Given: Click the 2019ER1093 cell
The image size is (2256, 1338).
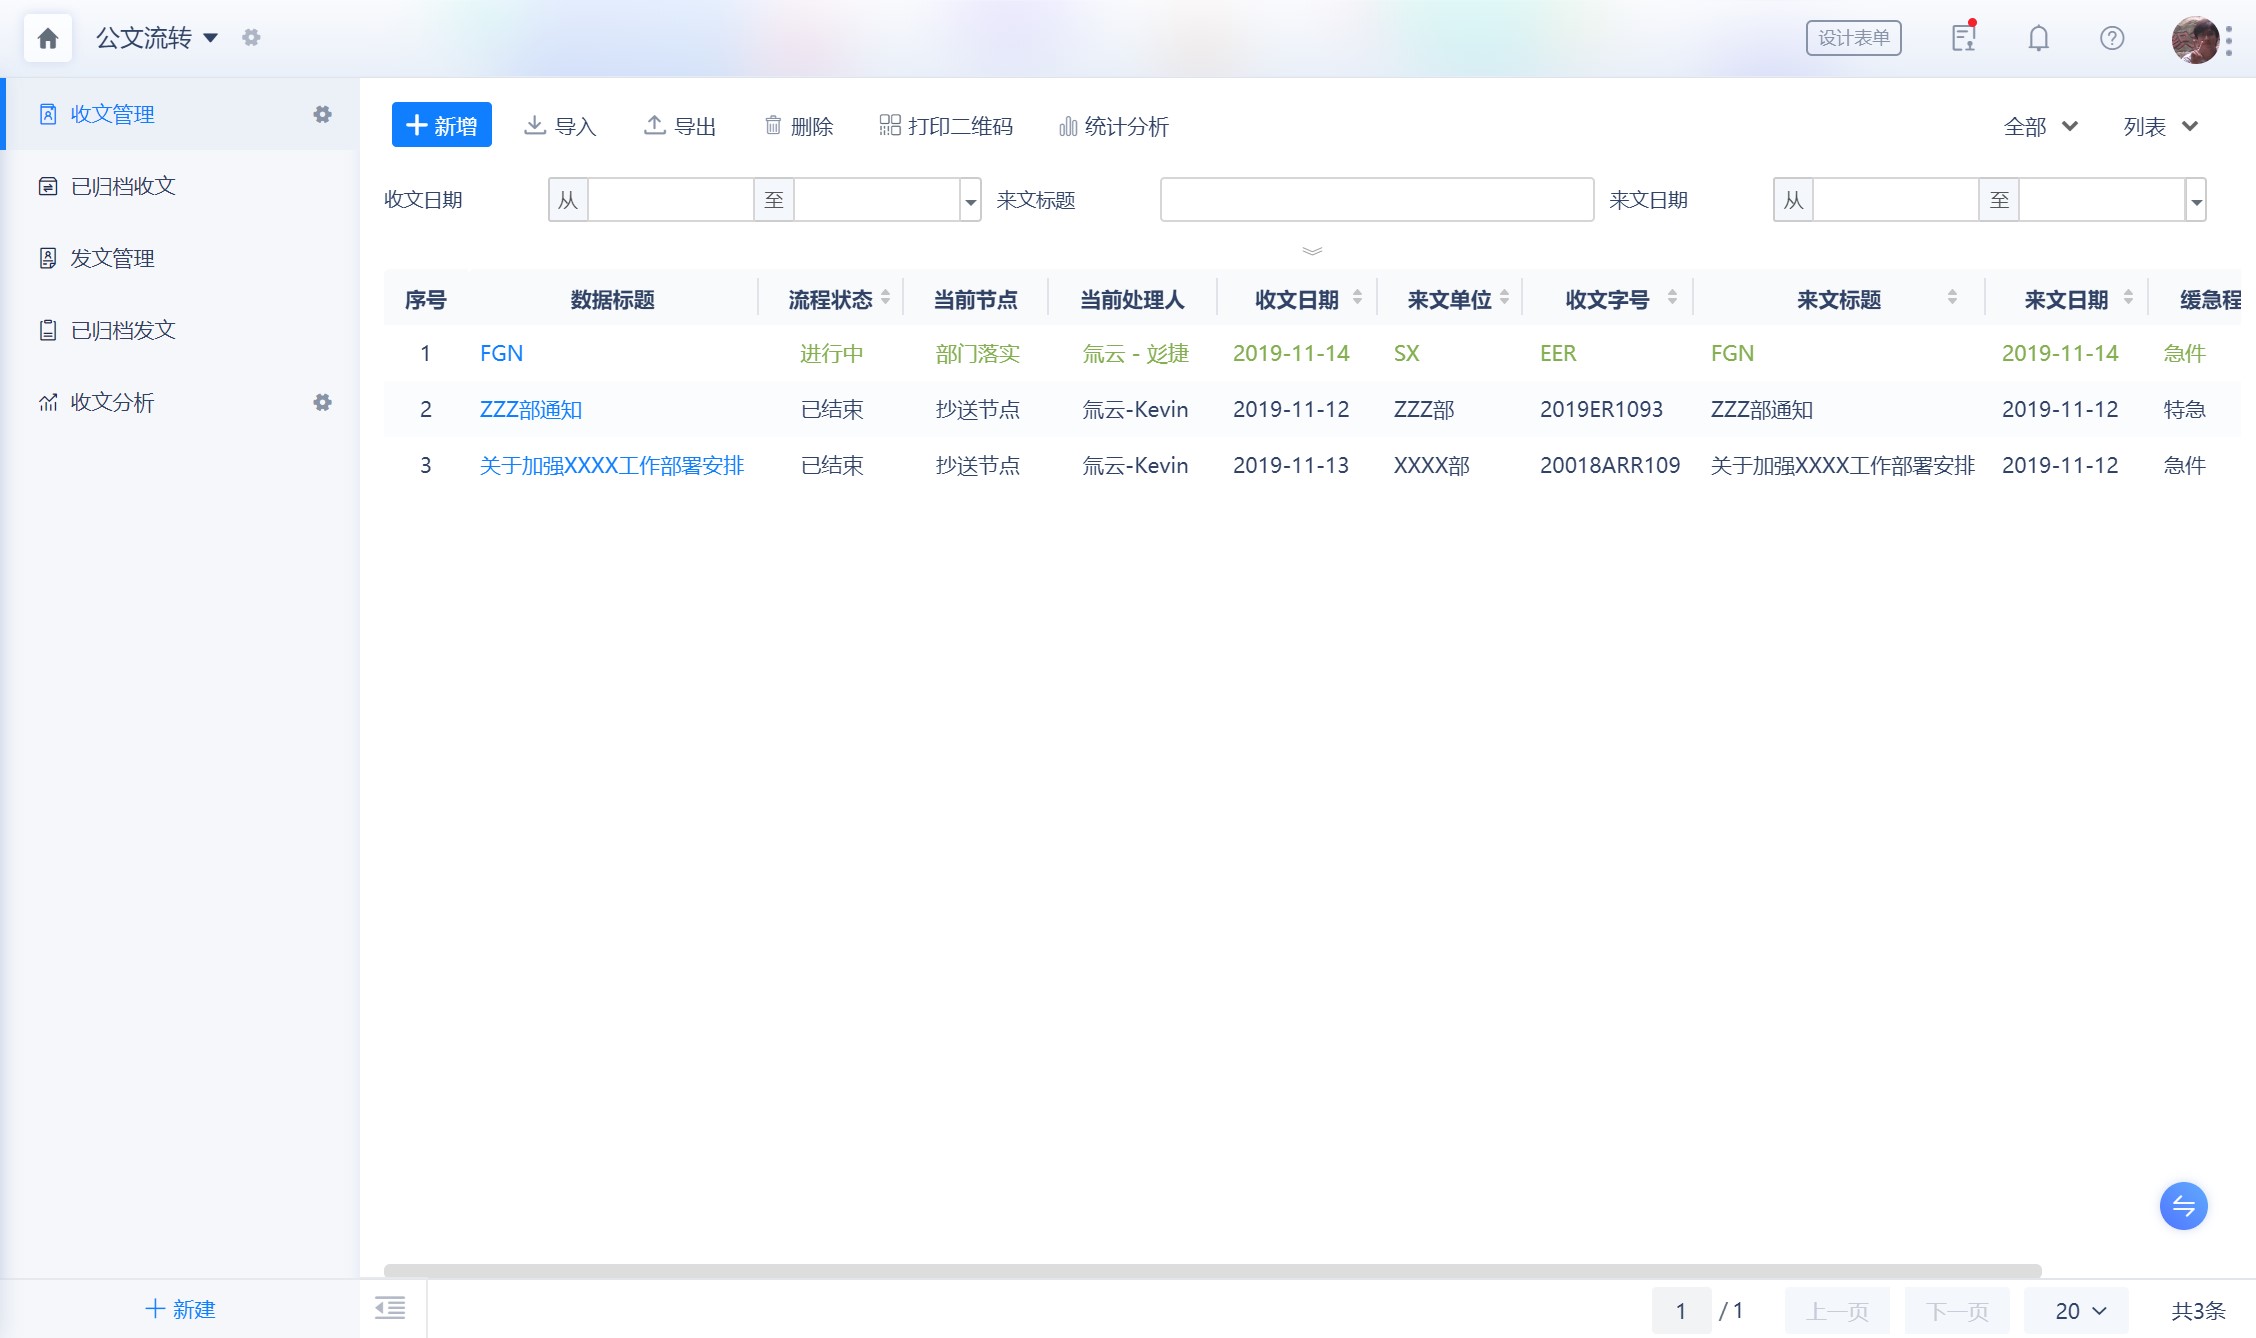Looking at the screenshot, I should click(x=1601, y=409).
